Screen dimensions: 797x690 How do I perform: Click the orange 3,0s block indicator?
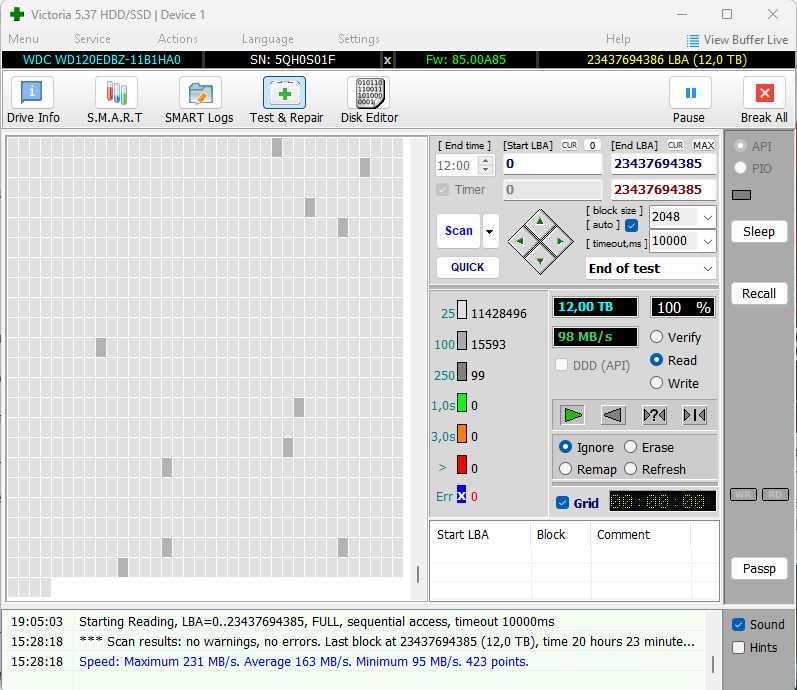click(462, 433)
